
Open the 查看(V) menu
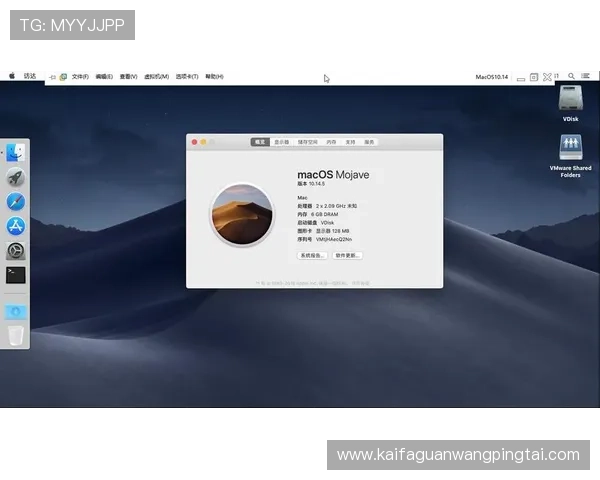click(x=128, y=77)
